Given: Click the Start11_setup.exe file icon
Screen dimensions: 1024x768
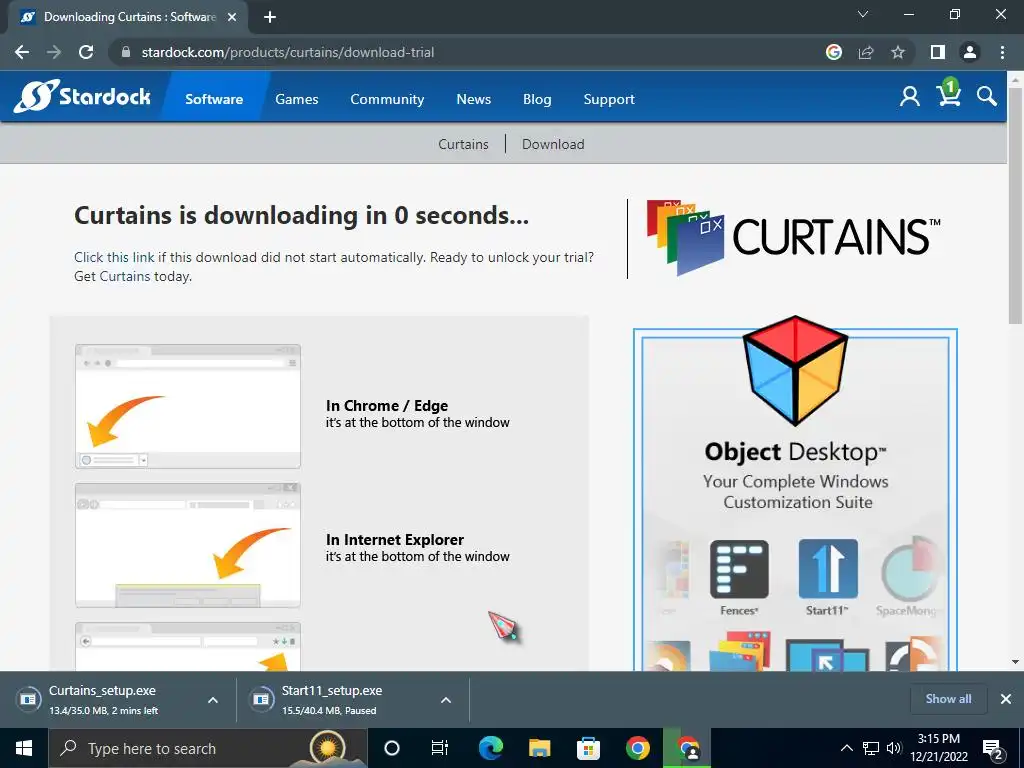Looking at the screenshot, I should [x=261, y=699].
